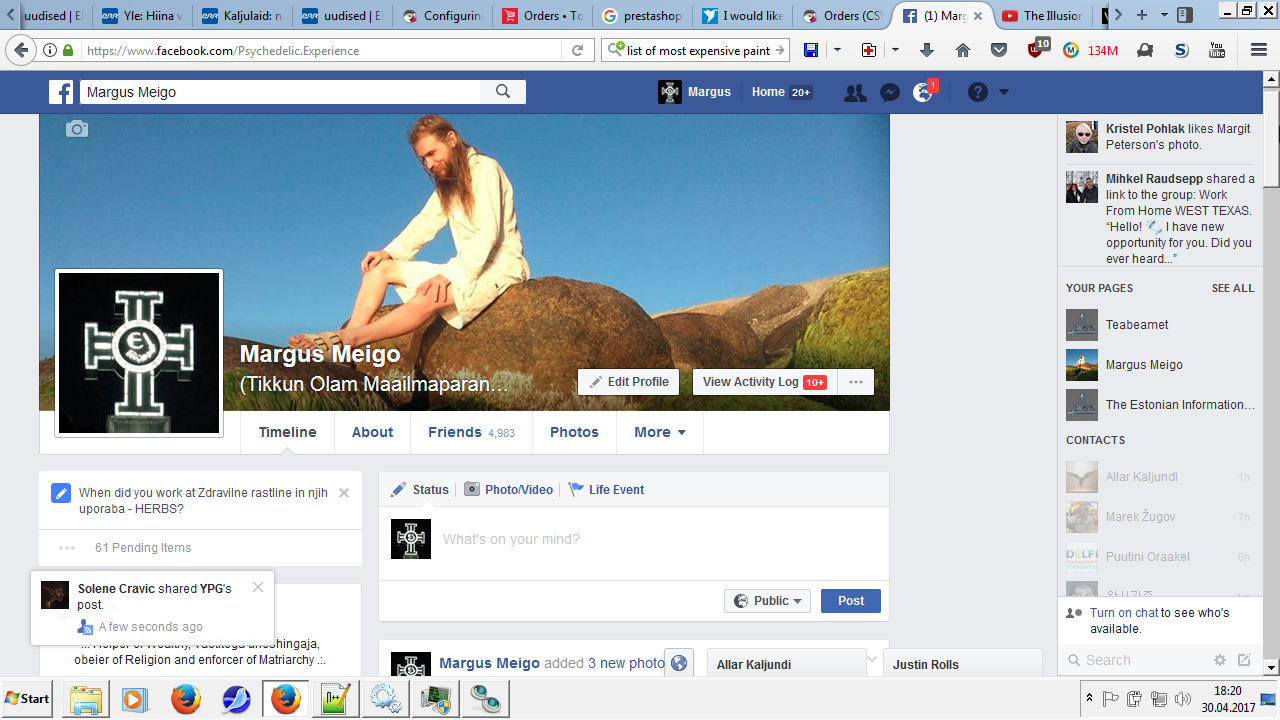Open Windows Explorer from the taskbar
The image size is (1280, 720).
pos(87,698)
